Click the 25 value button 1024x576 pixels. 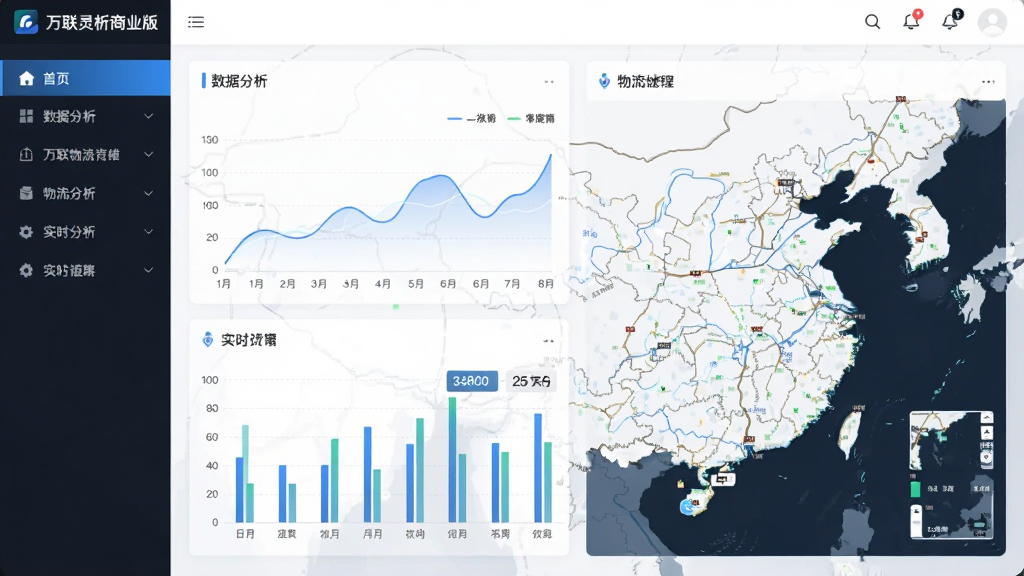tap(531, 381)
